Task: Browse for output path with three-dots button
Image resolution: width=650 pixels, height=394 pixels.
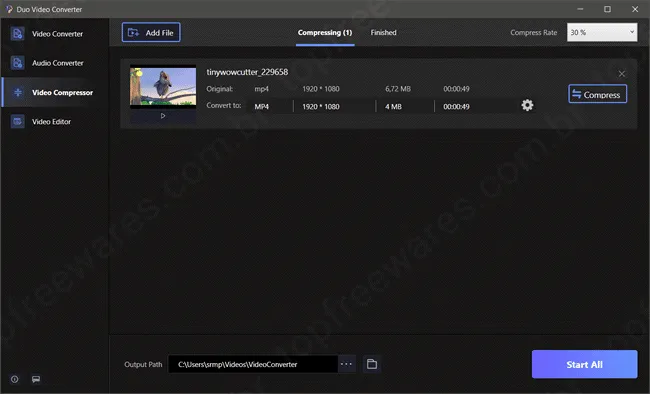Action: [346, 364]
